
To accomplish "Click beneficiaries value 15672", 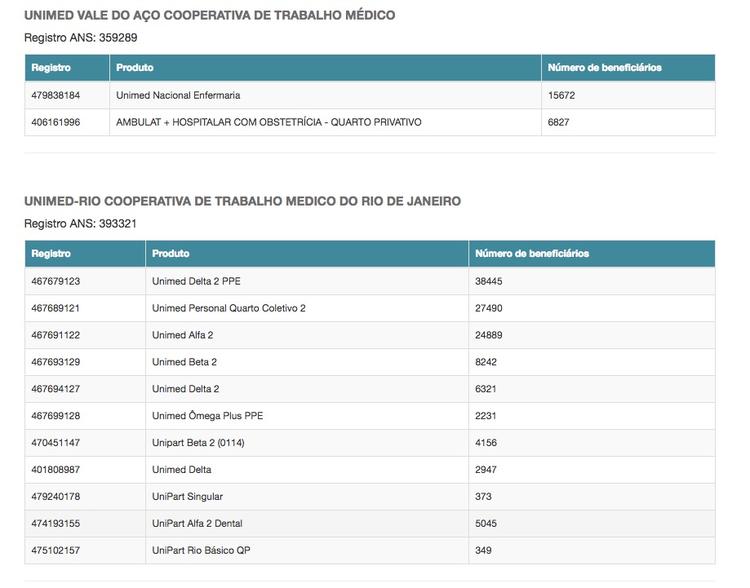I will (561, 95).
